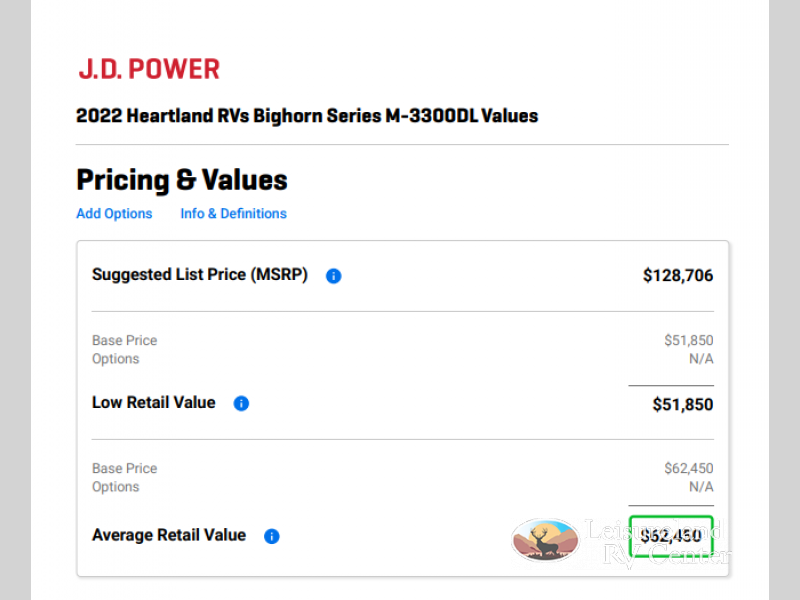Screen dimensions: 800x600
Task: Open the Add Options link
Action: pyautogui.click(x=114, y=214)
